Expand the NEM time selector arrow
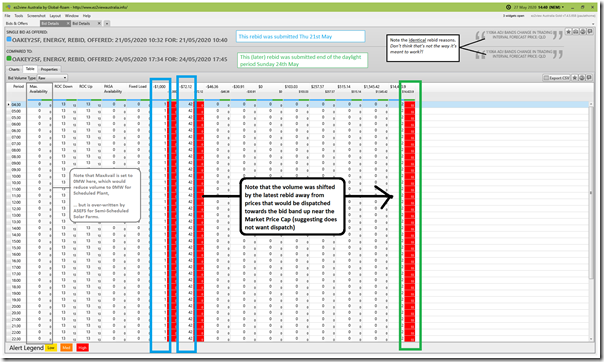This screenshot has height=362, width=604. (563, 7)
